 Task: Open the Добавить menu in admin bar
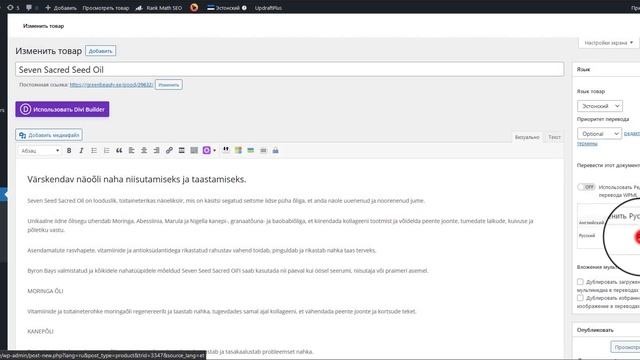[60, 7]
